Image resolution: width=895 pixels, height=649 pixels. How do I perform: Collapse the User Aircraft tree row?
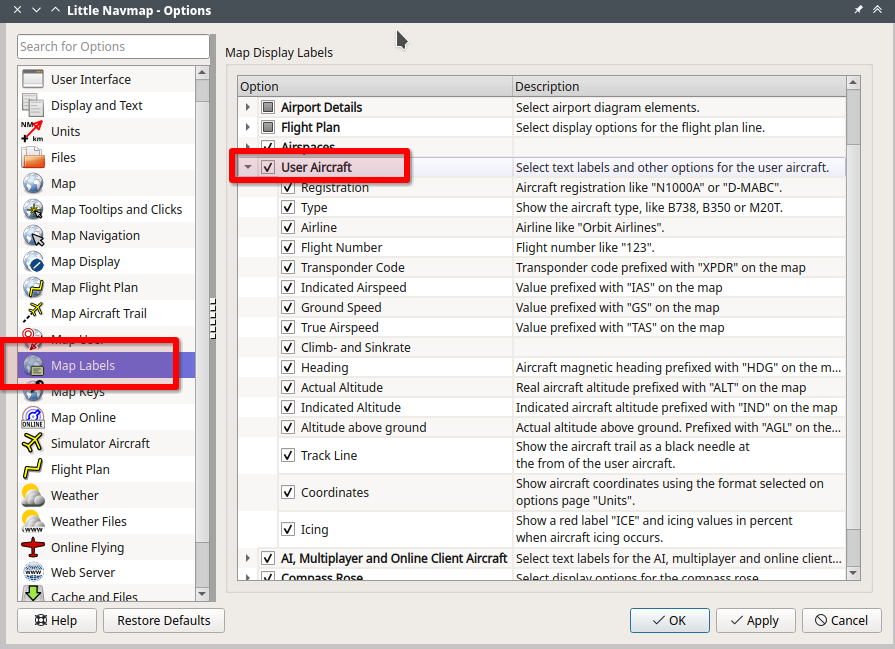click(x=248, y=167)
